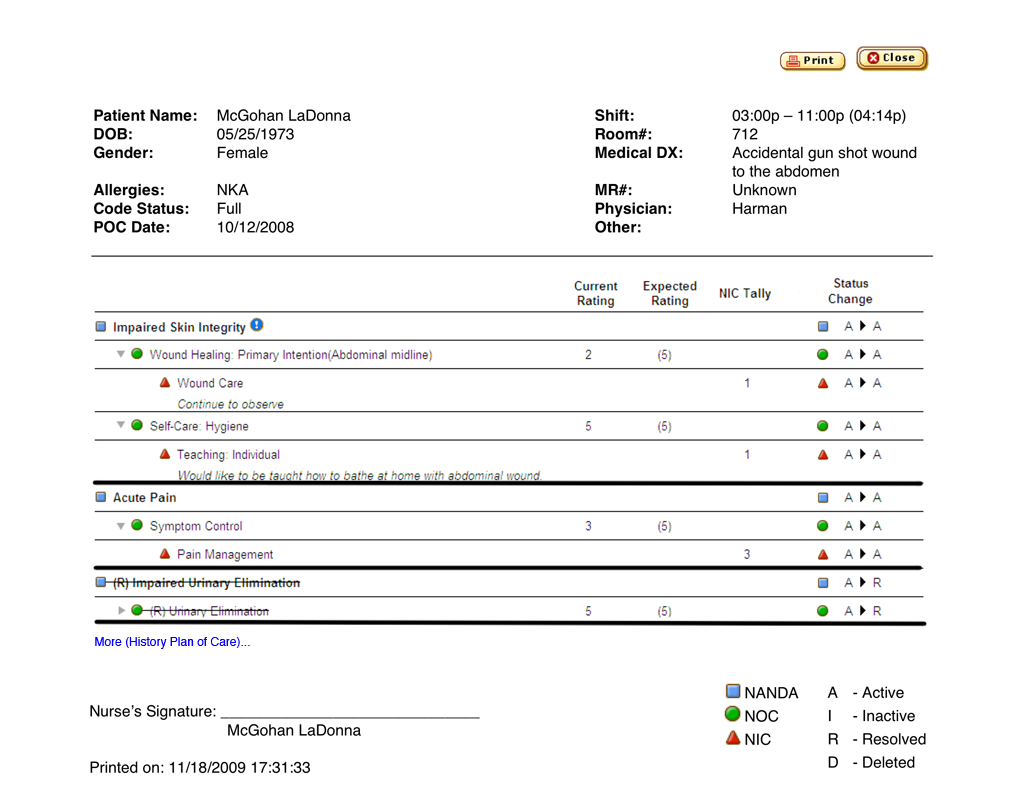Click status column green circle in Self-Care: Hygiene row
Screen dimensions: 1024x802
(823, 426)
